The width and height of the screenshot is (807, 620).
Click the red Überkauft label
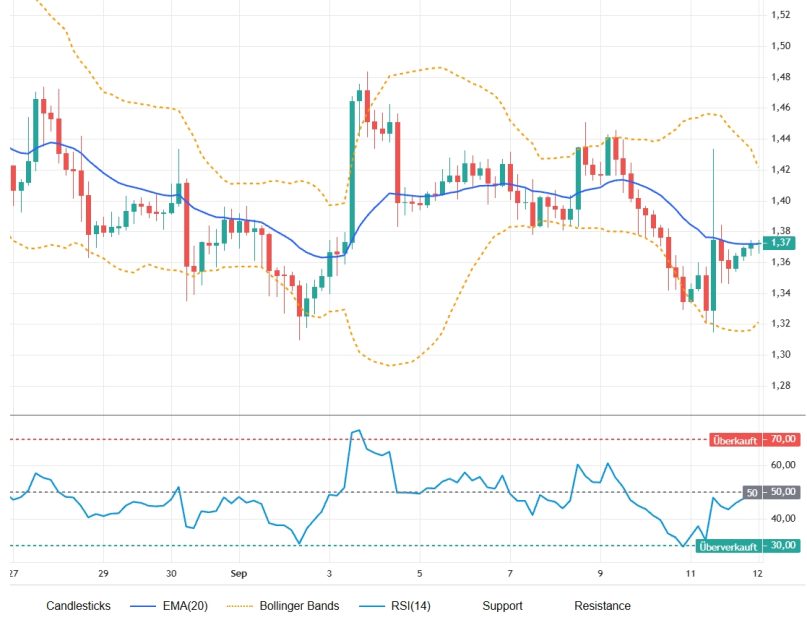pos(735,440)
